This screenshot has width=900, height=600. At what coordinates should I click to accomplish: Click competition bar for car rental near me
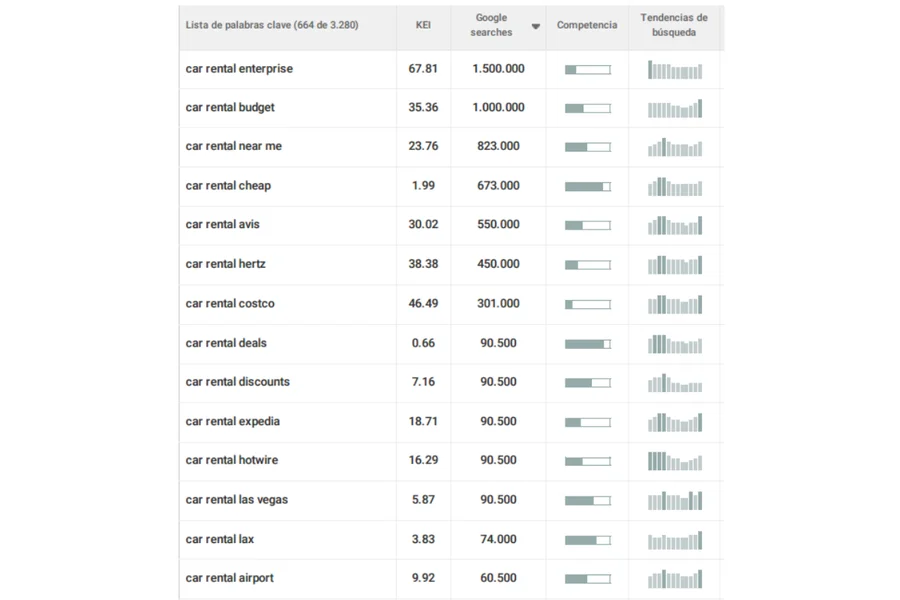[x=587, y=147]
